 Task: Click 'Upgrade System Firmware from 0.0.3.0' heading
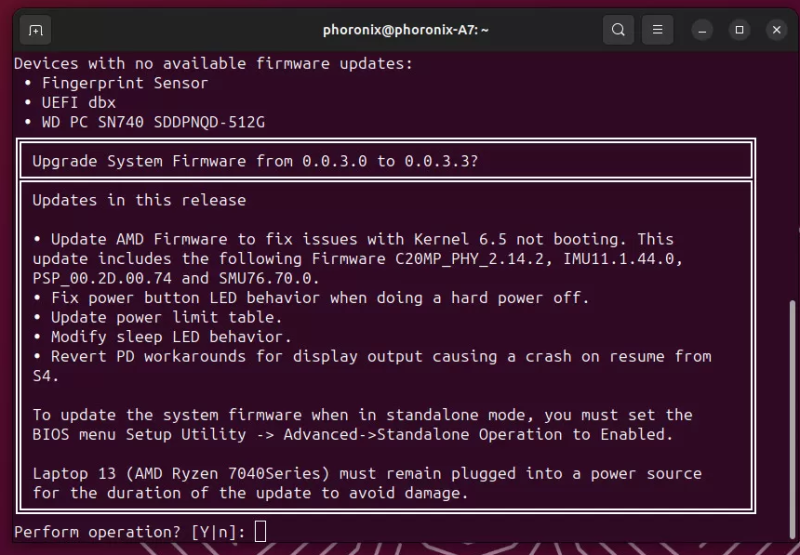(255, 161)
